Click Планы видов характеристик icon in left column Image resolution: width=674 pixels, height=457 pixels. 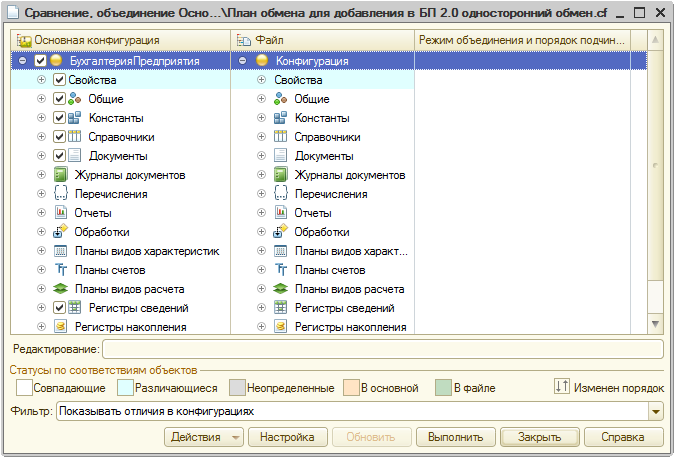(61, 251)
